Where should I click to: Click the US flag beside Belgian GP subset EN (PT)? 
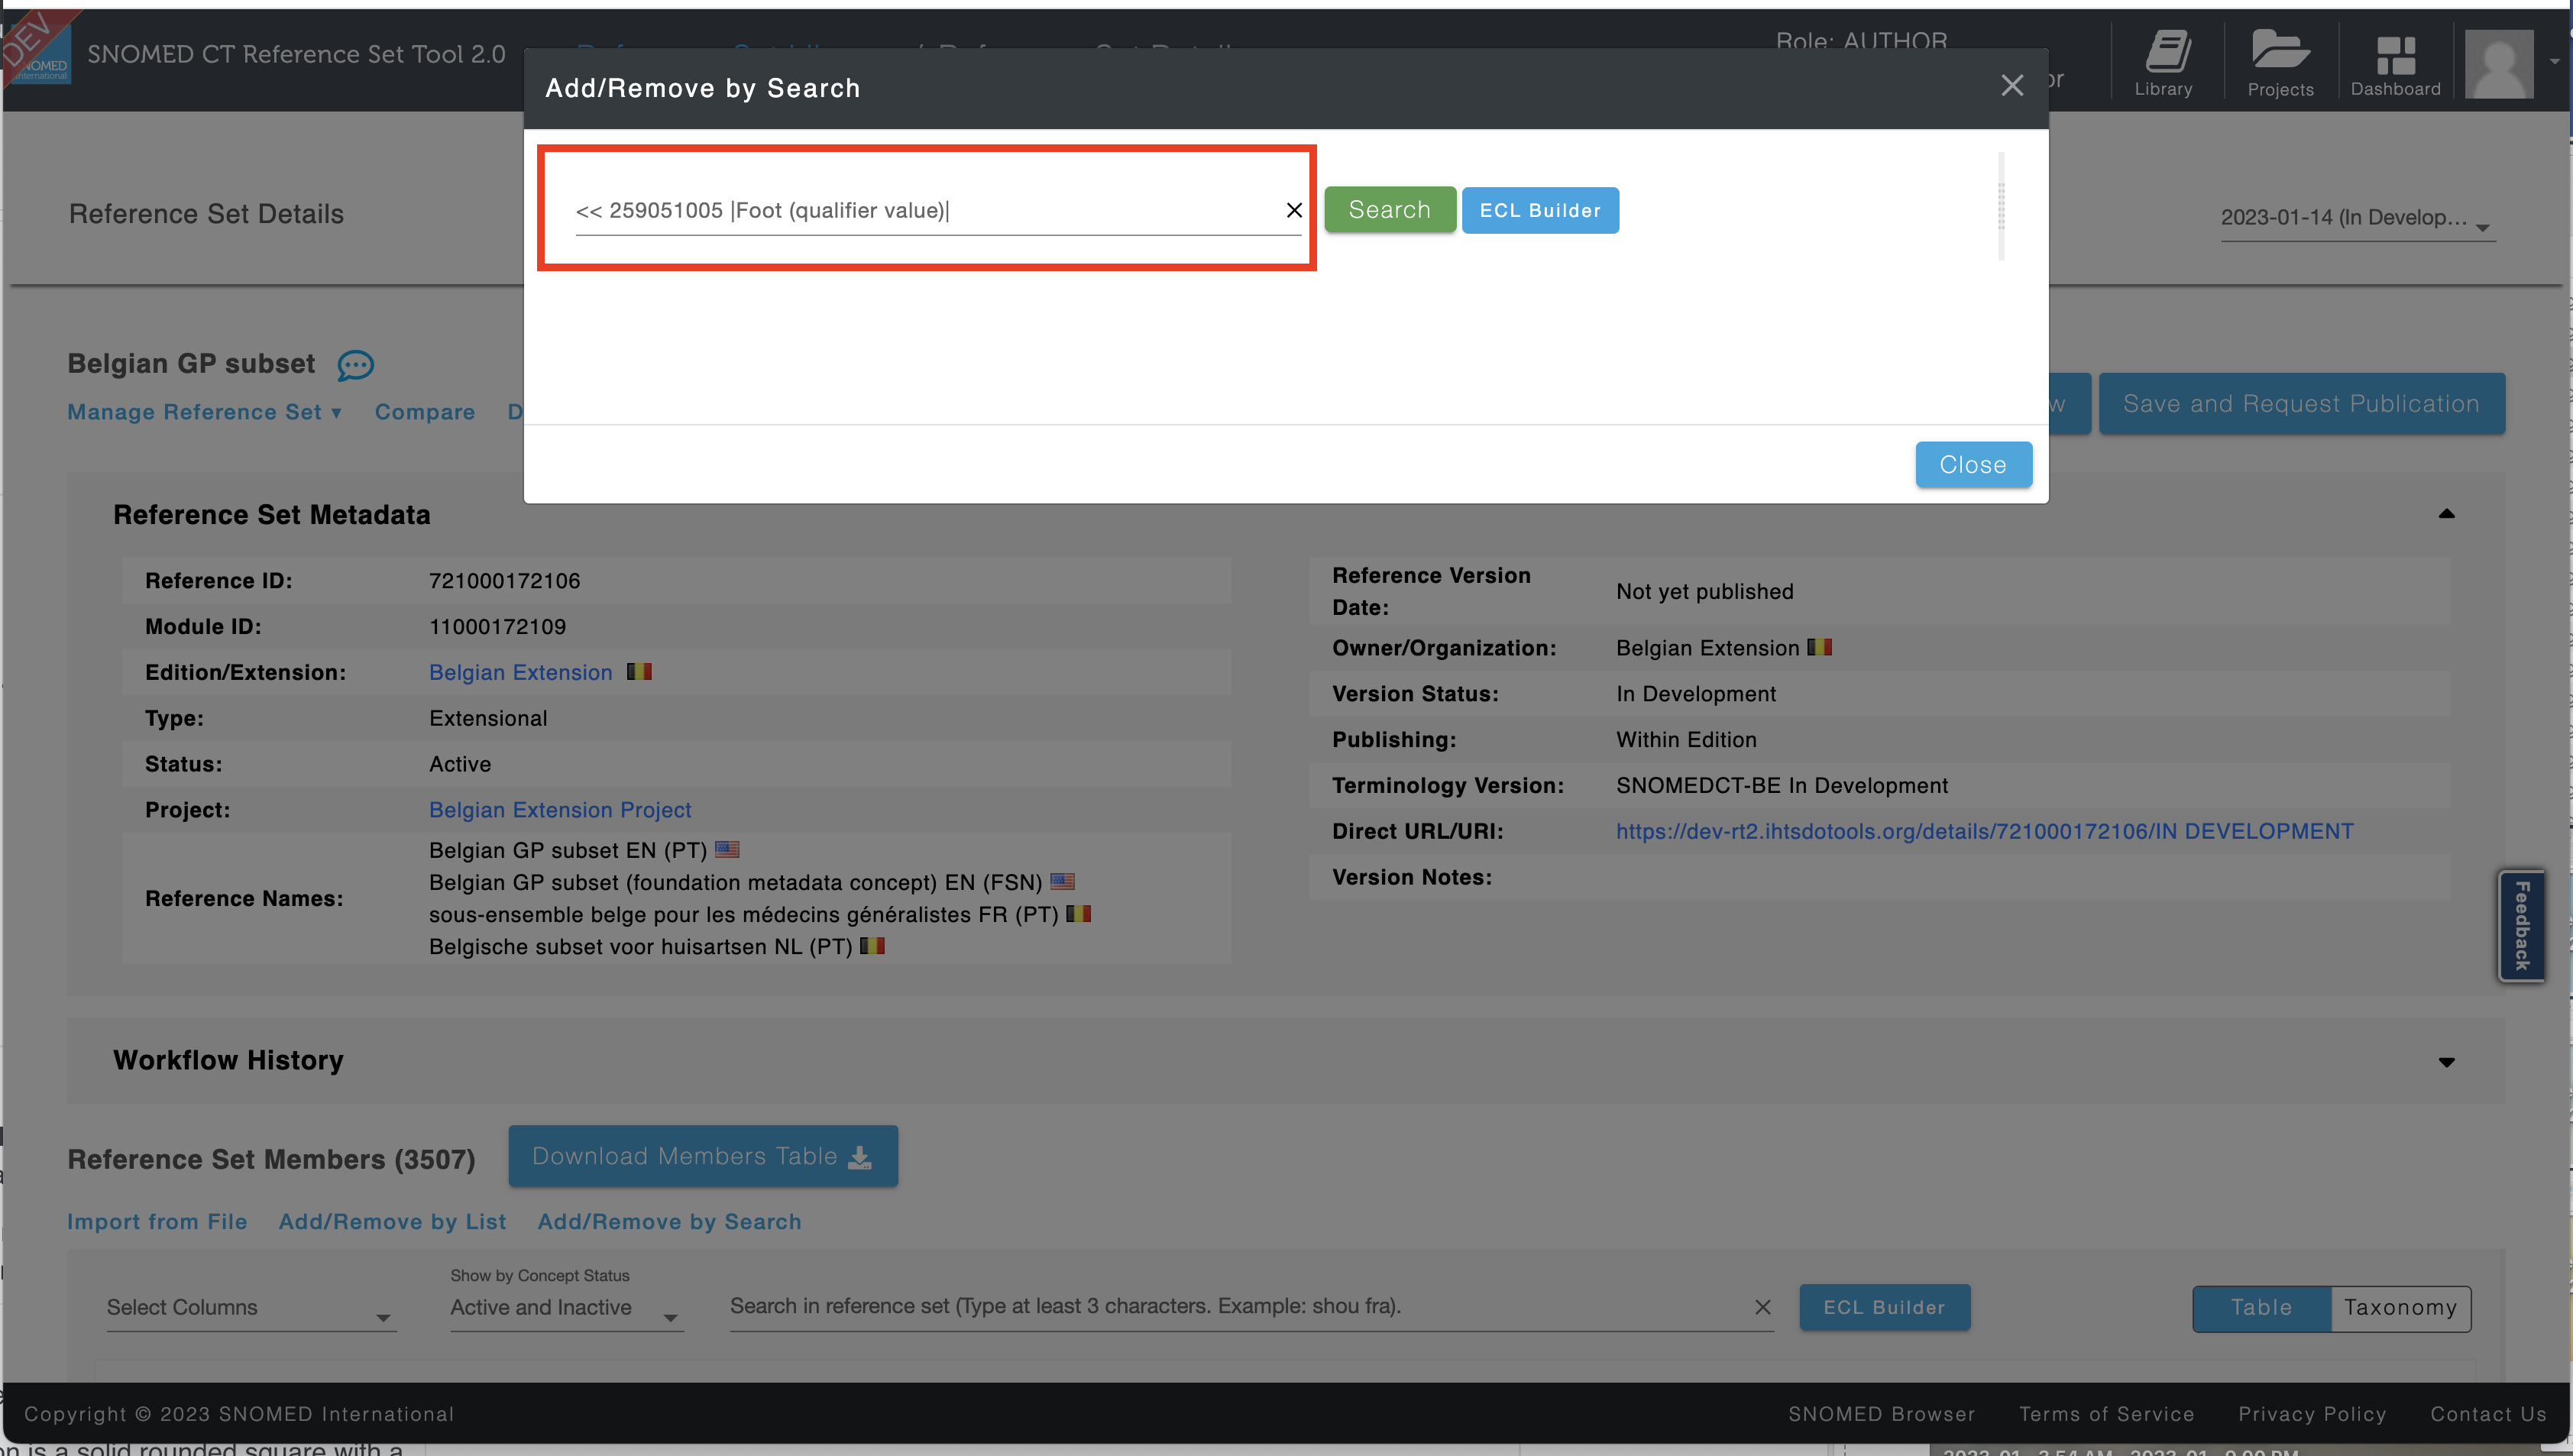click(727, 849)
